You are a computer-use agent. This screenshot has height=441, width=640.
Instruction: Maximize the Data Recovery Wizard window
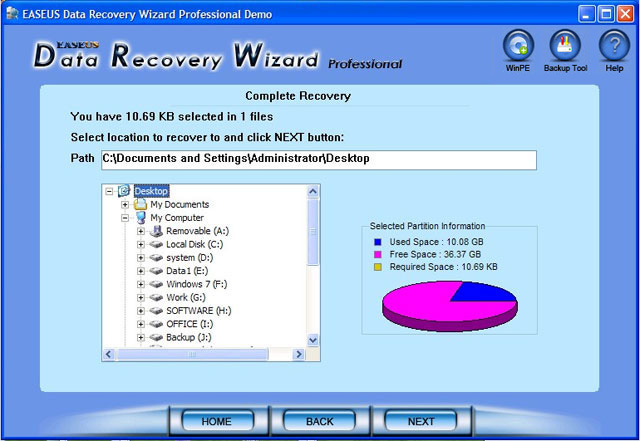606,14
